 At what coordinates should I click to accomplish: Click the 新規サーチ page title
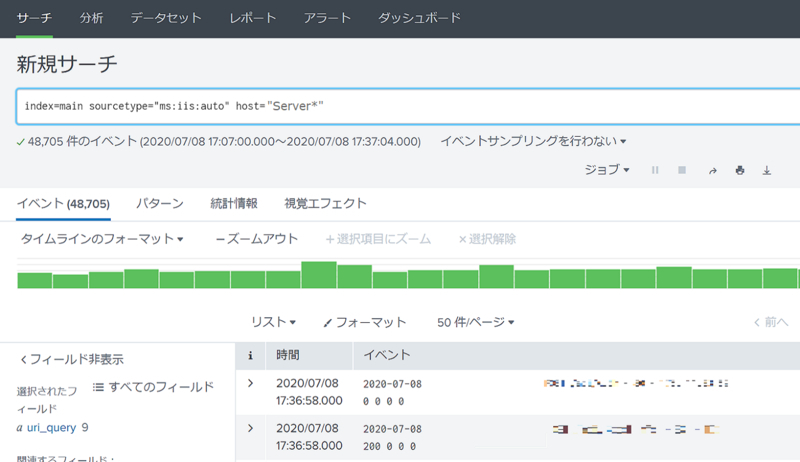pyautogui.click(x=67, y=64)
